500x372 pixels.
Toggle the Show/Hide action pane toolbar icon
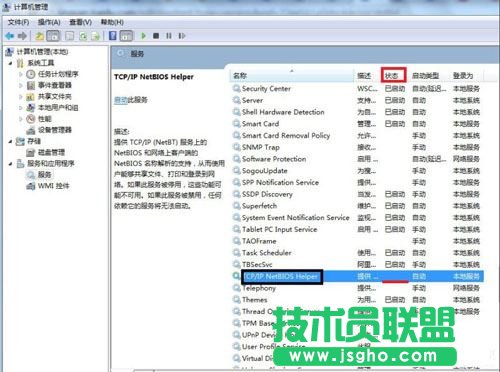[126, 36]
